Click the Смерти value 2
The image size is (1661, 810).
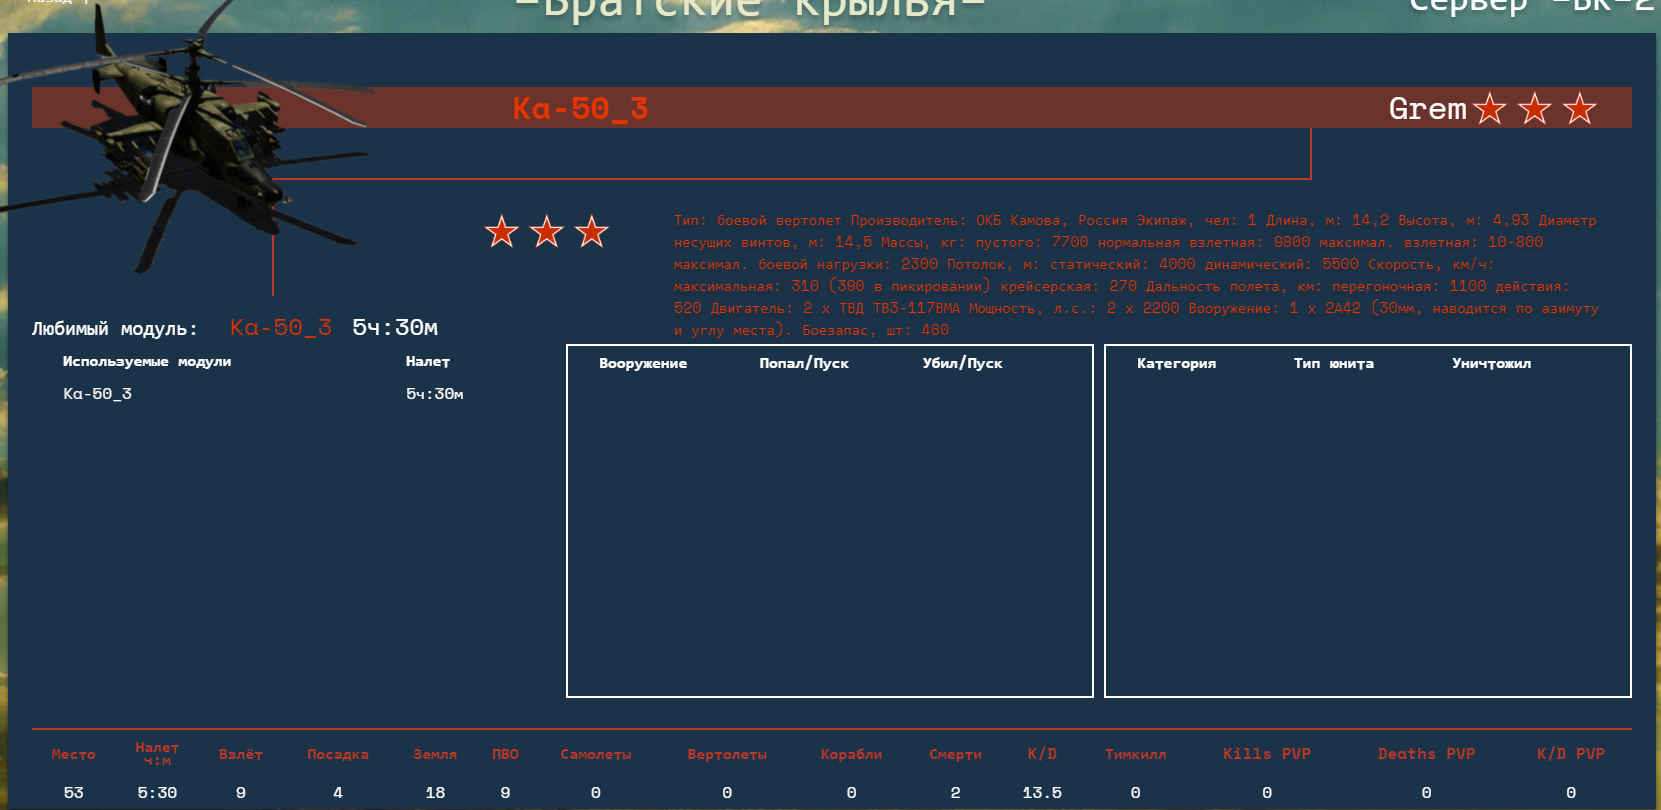955,793
